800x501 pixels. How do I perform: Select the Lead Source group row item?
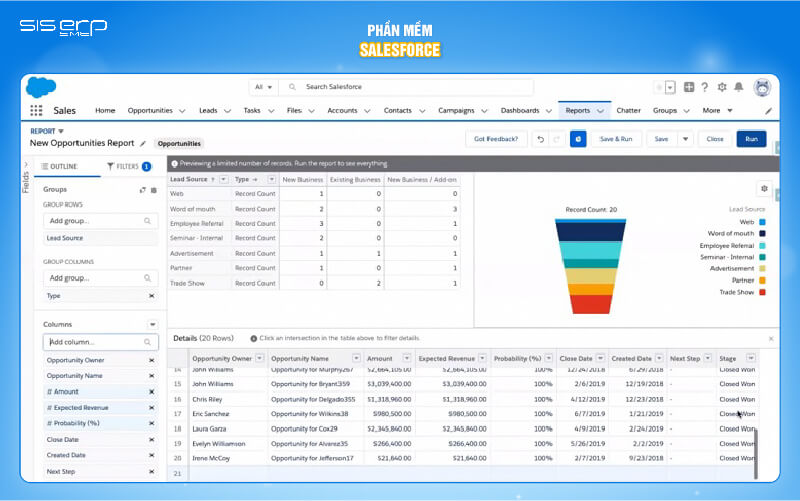[x=101, y=238]
